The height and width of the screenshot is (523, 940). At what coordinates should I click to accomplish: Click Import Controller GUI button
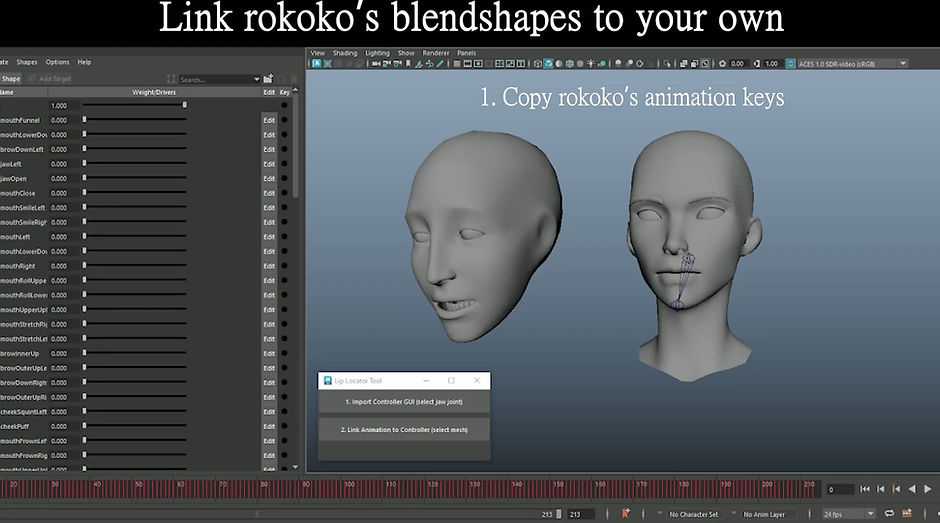(404, 402)
